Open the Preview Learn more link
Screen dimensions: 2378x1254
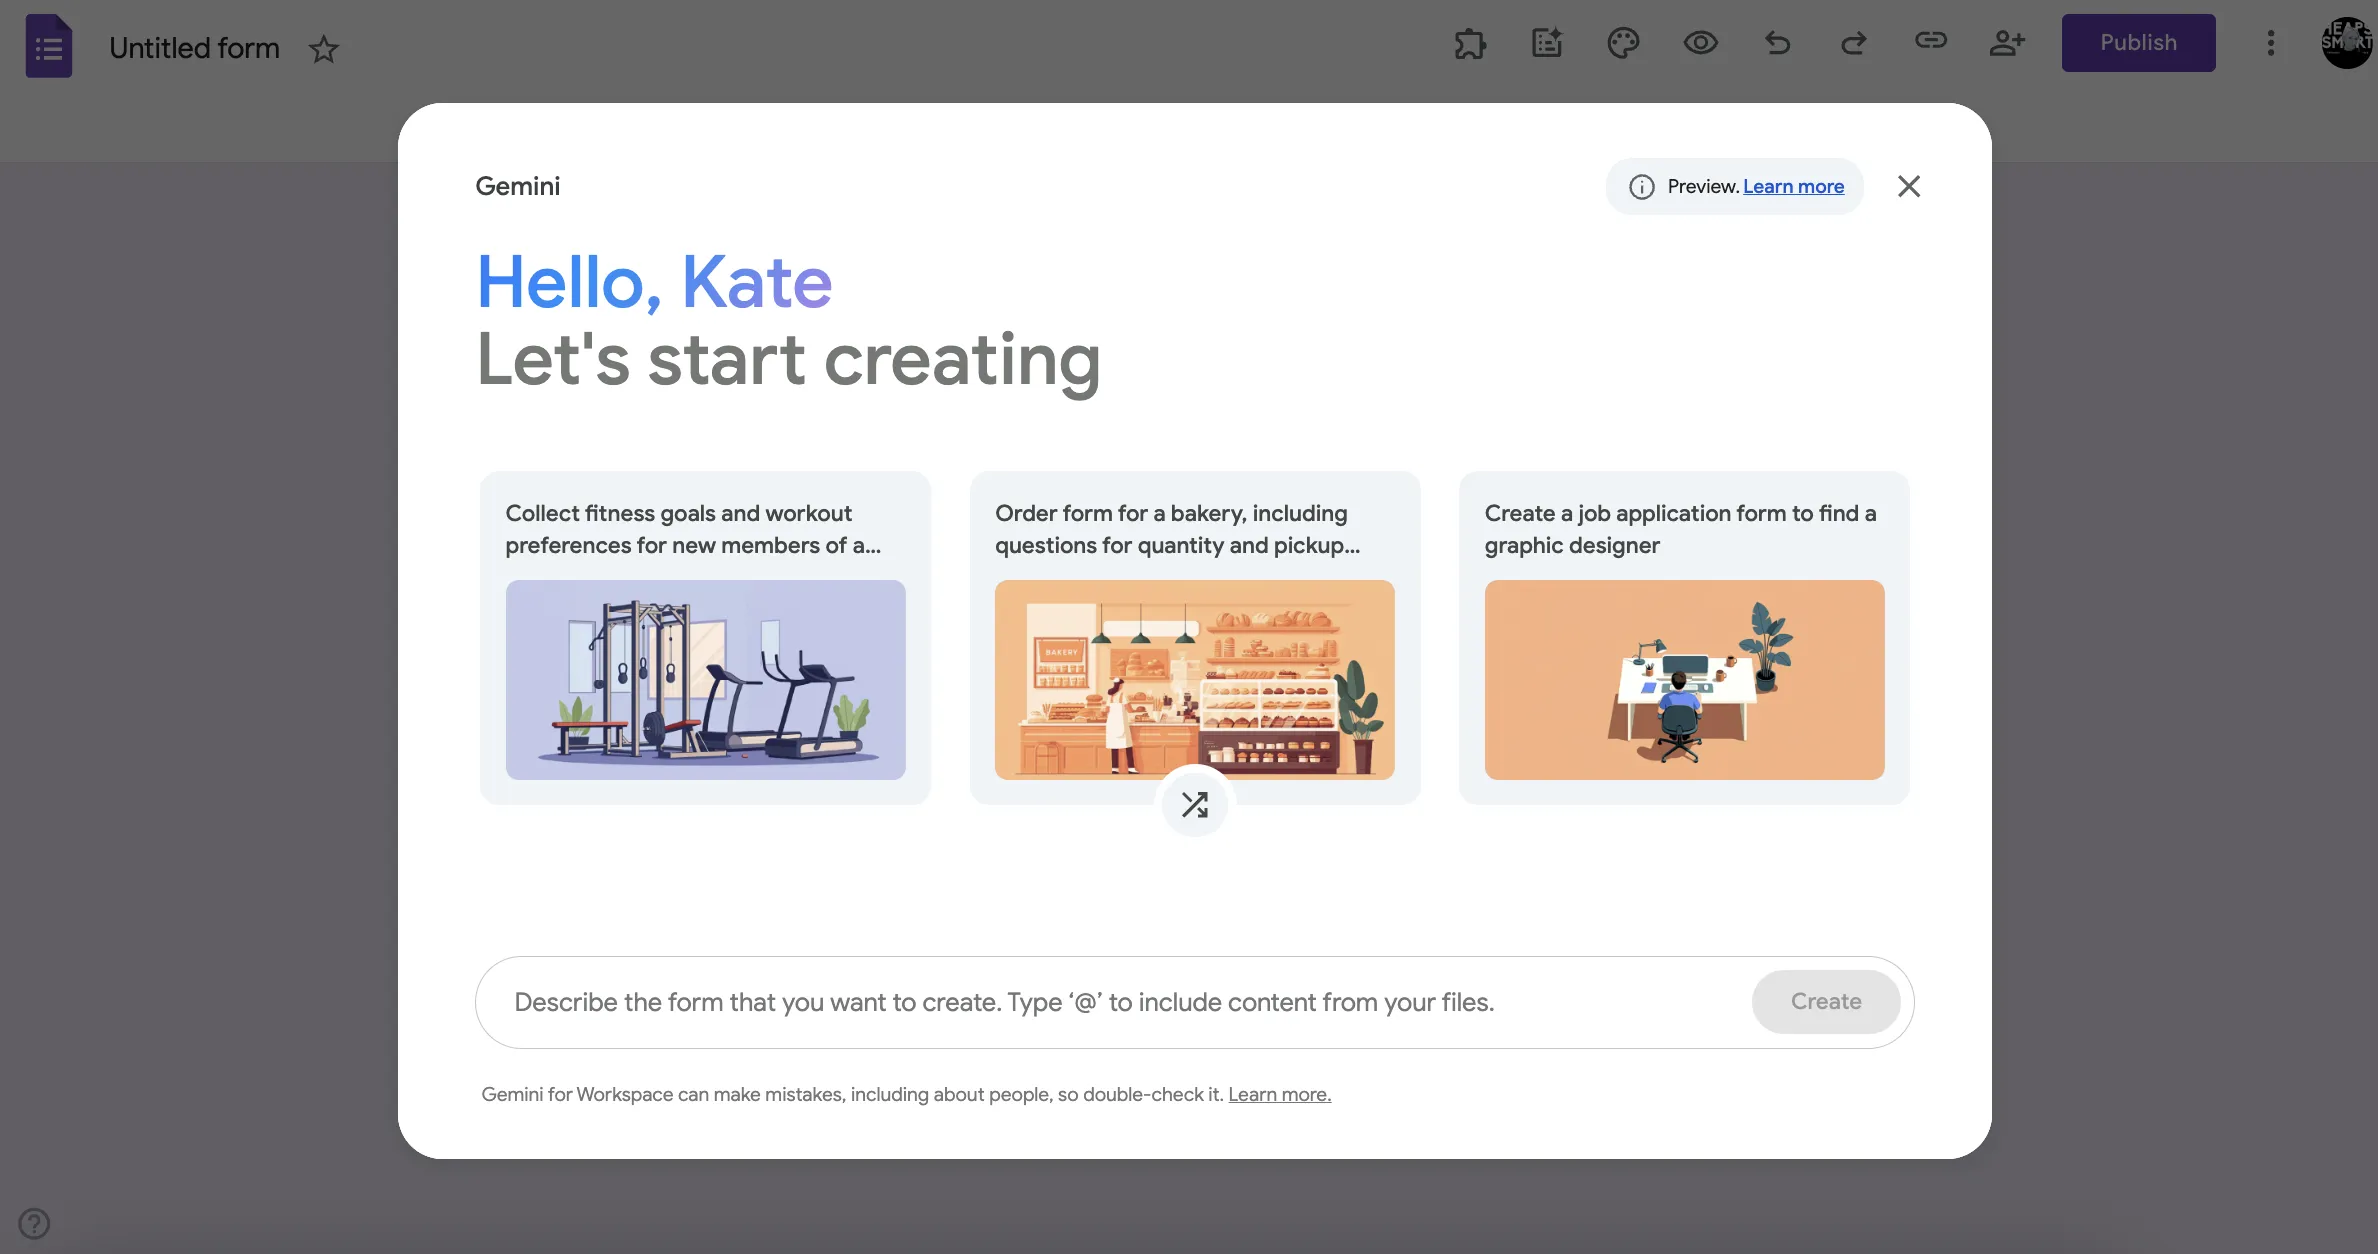1793,186
